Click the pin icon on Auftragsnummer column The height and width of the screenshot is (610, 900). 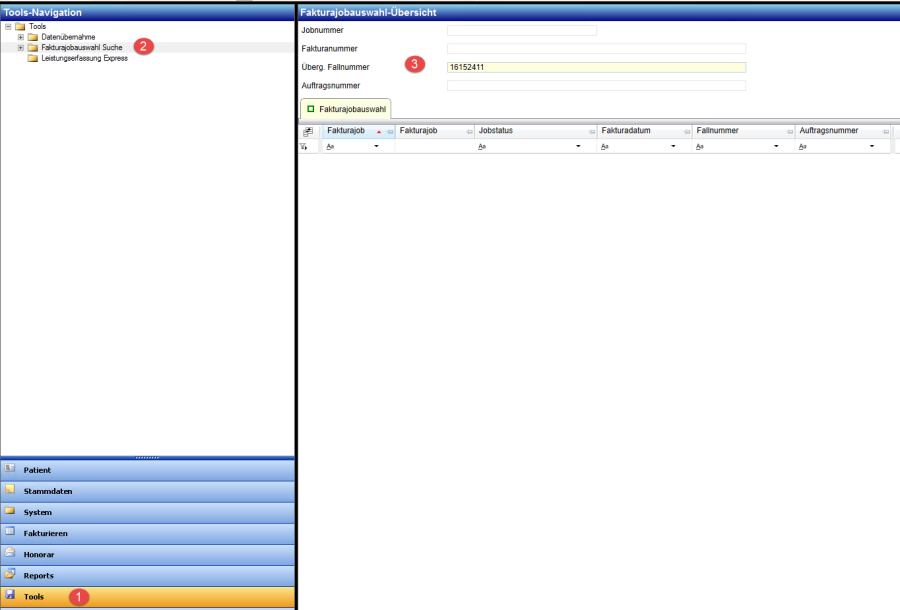(x=886, y=132)
